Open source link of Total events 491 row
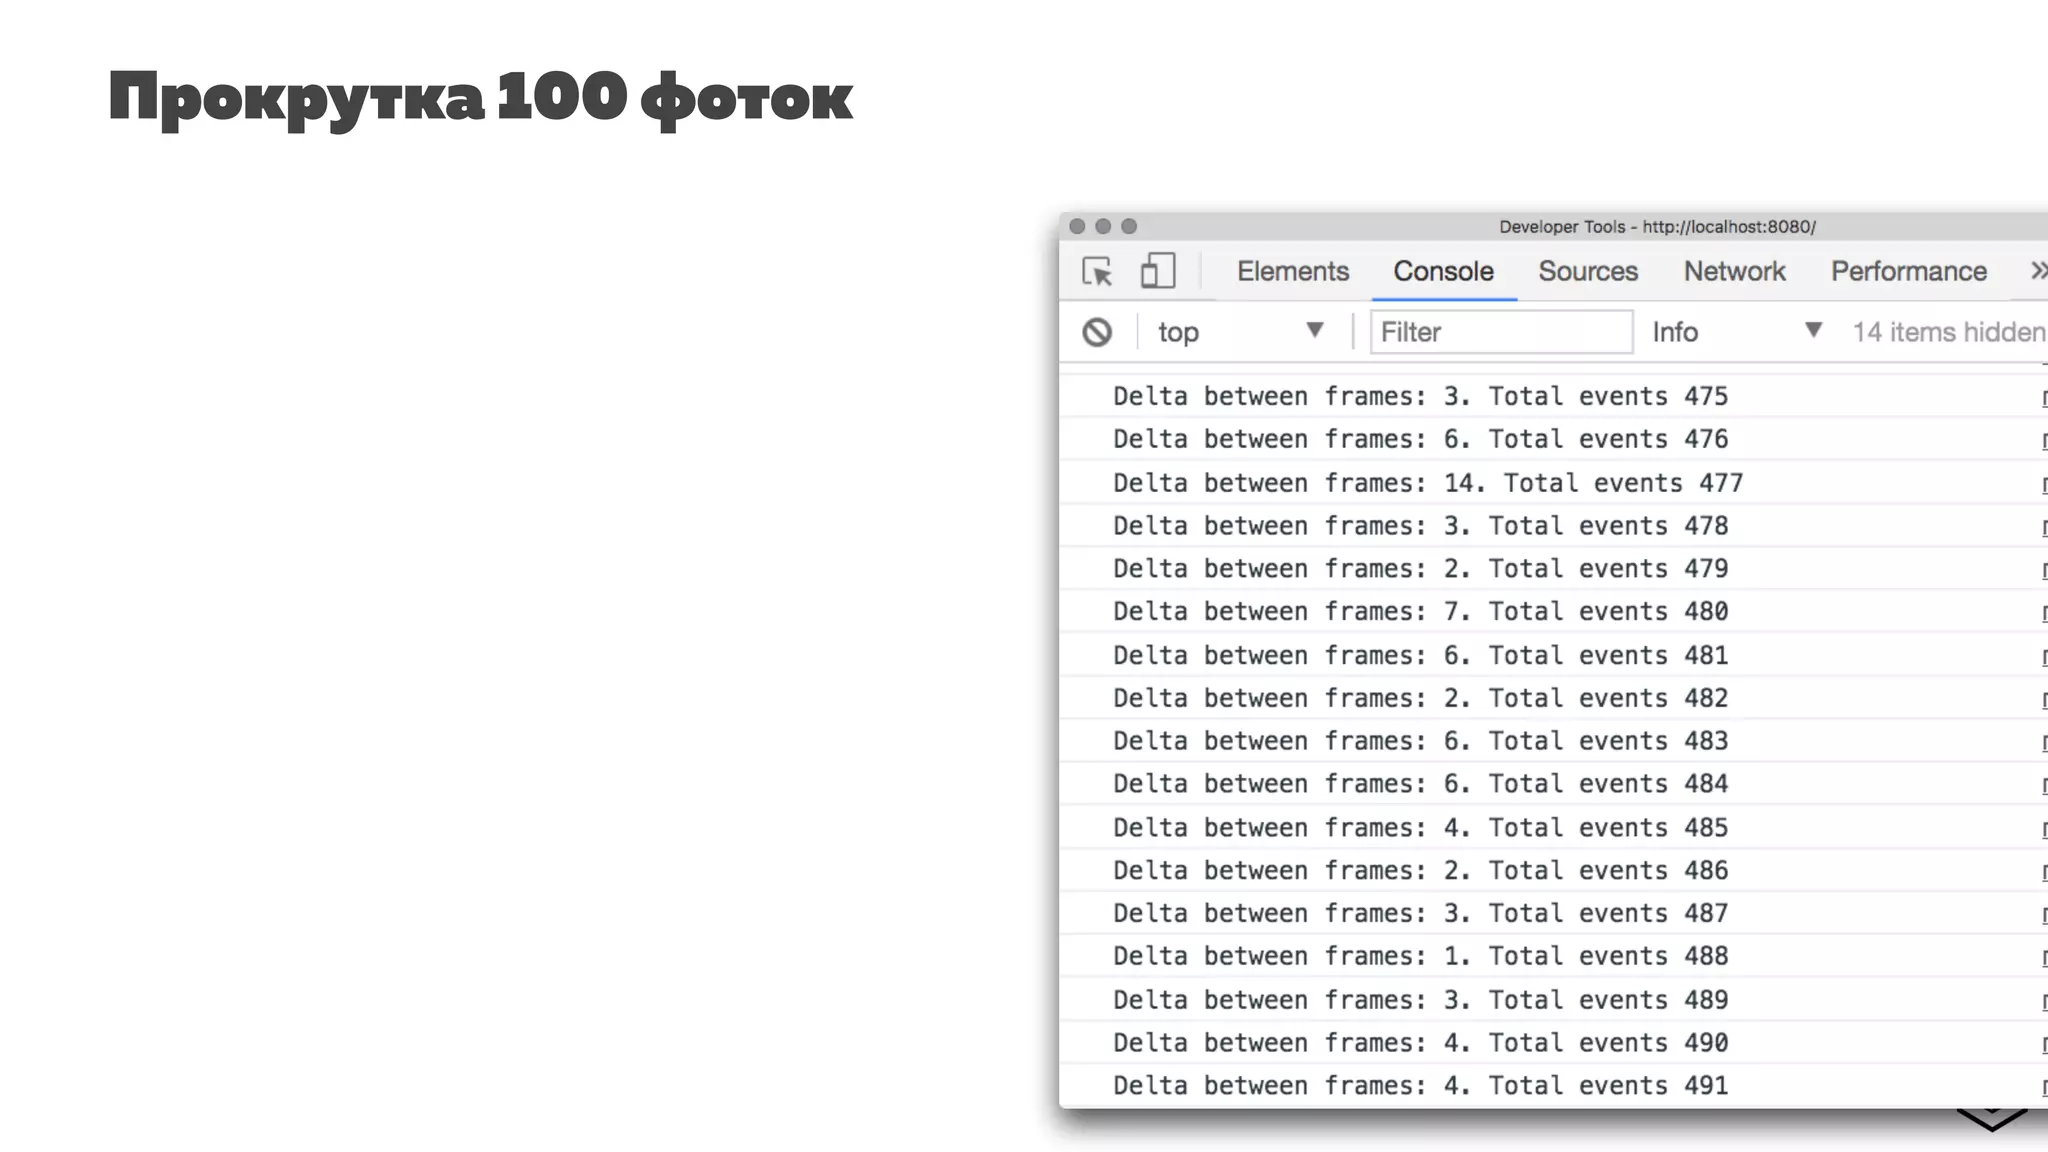 [x=2044, y=1089]
